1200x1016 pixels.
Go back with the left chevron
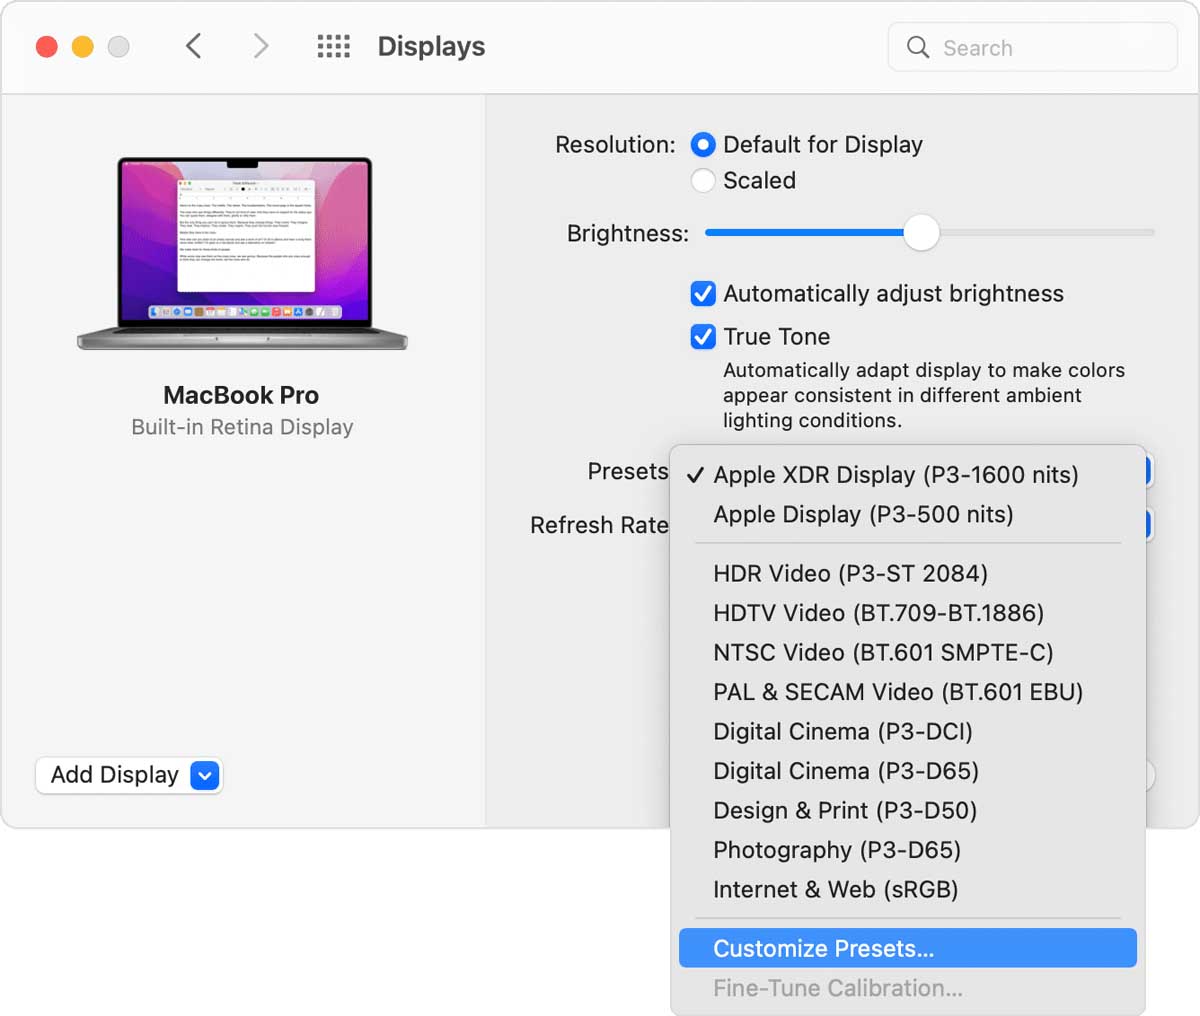[x=194, y=46]
